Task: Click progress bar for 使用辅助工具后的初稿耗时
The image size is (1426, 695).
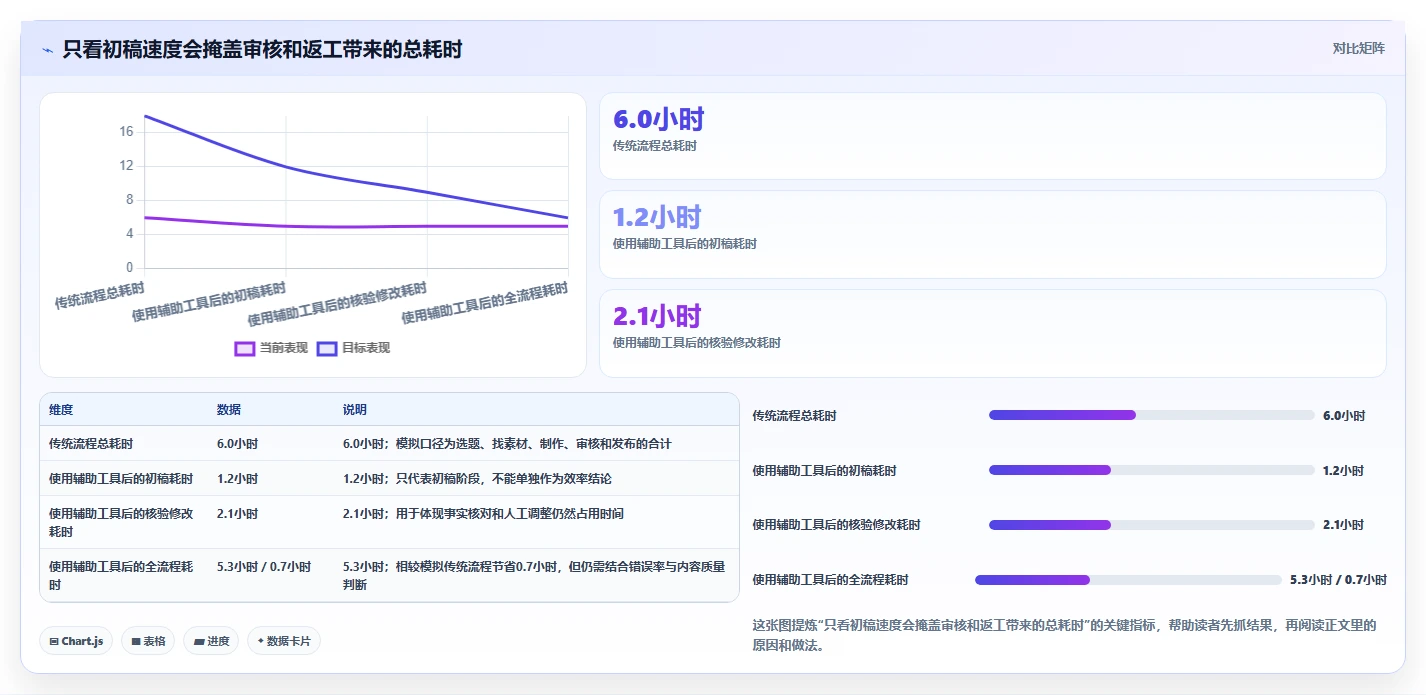Action: tap(1151, 470)
